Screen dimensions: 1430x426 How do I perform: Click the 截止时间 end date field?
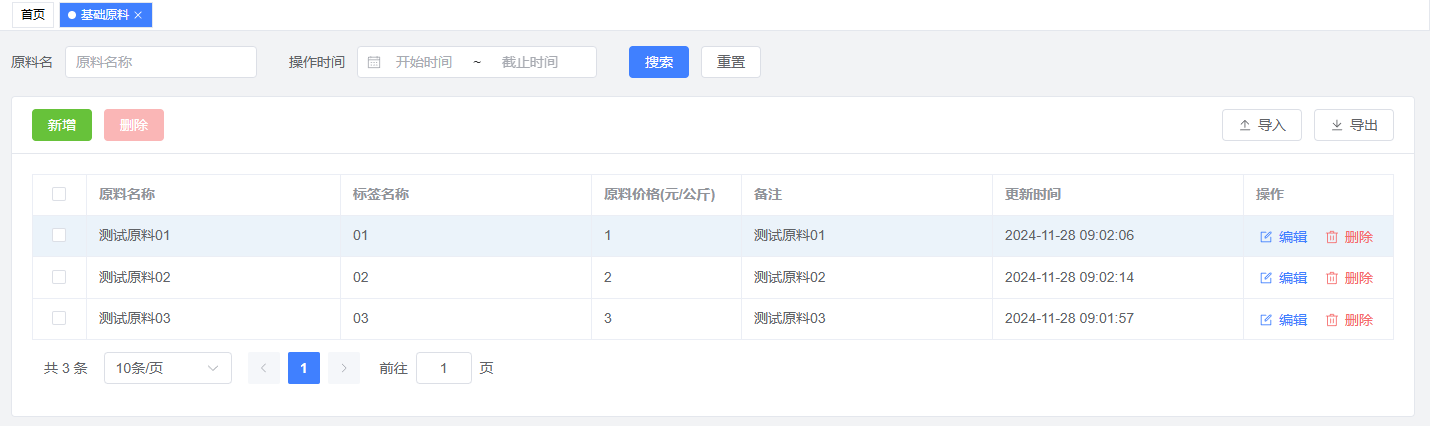tap(530, 62)
